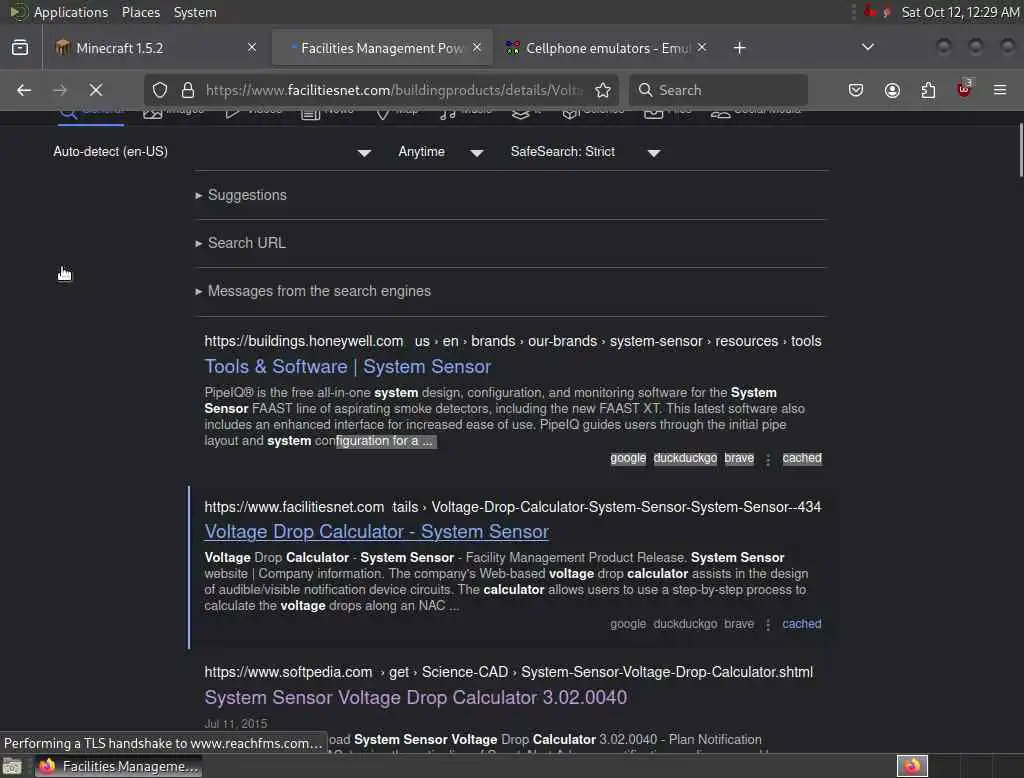Screen dimensions: 1024x778
Task: Click Firefox workspace switcher thumbnail
Action: coord(912,766)
